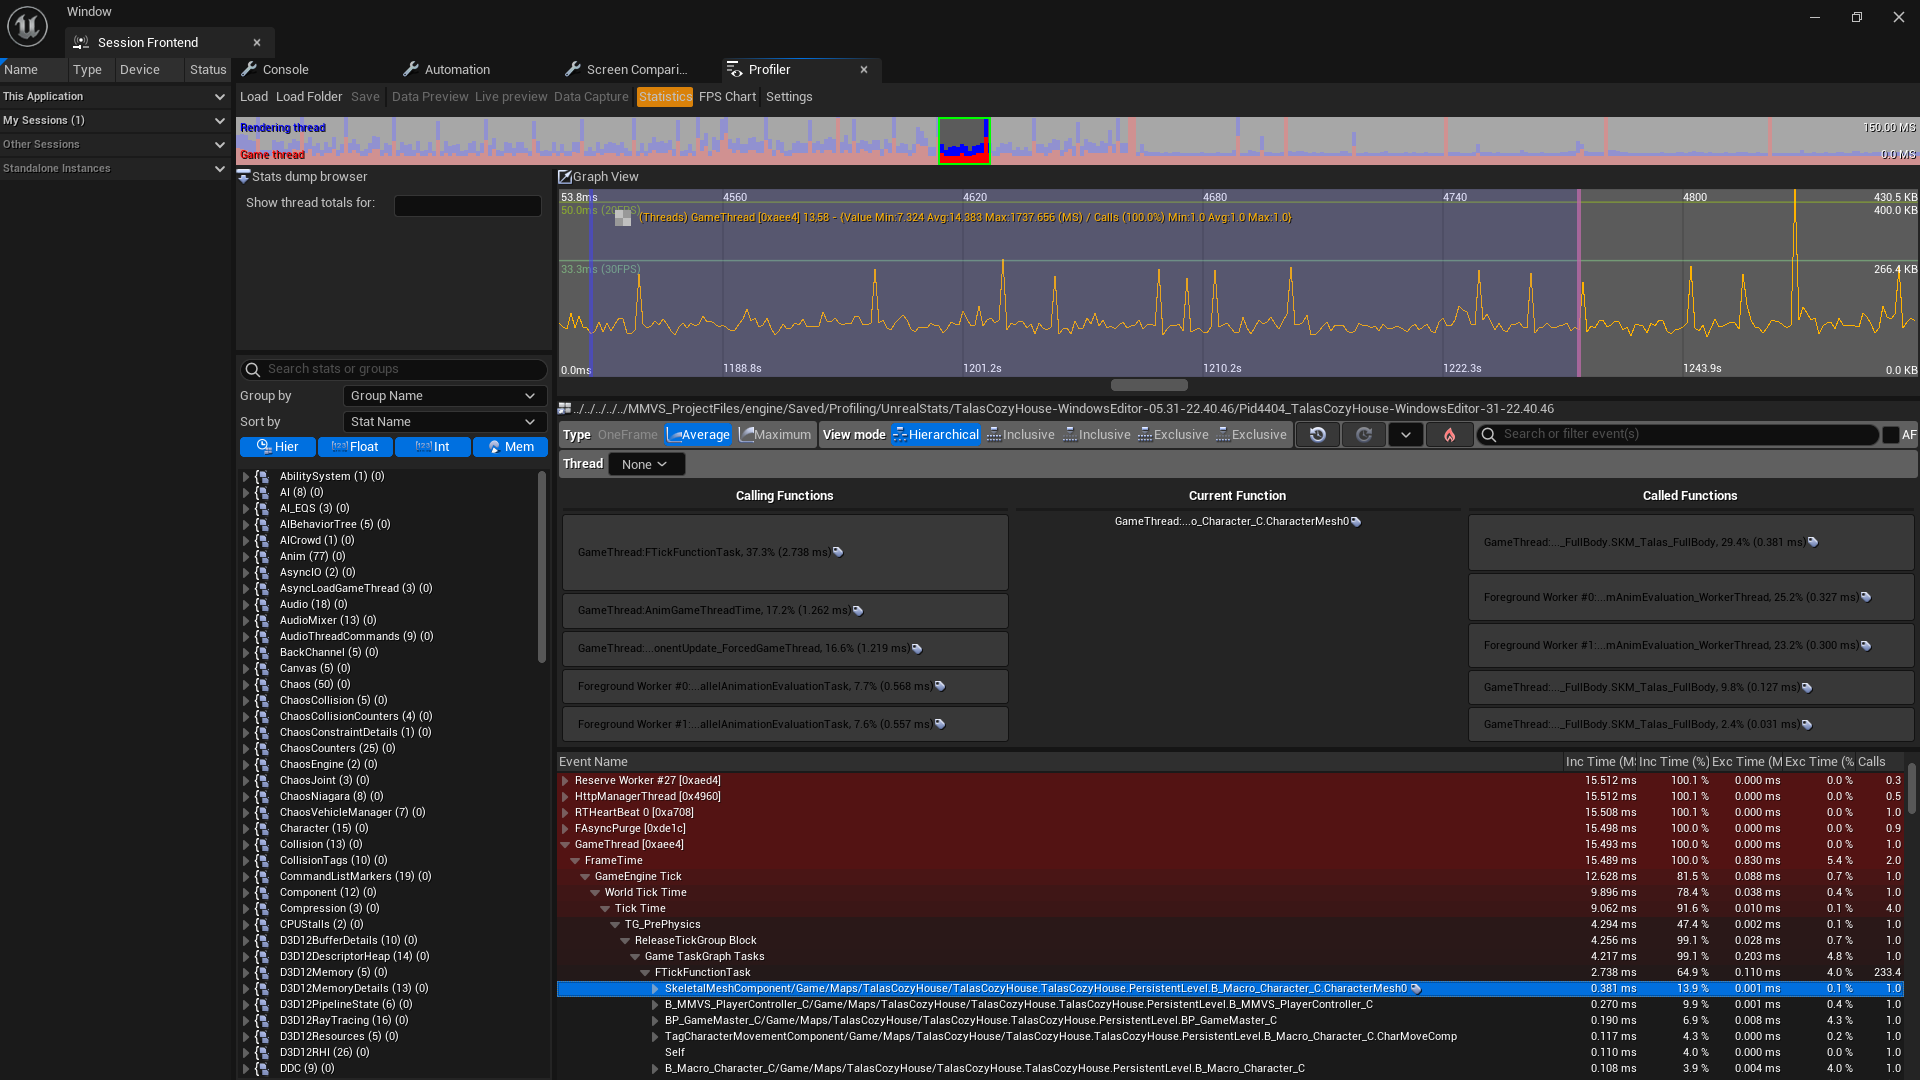Click the Console tab wrench icon
Viewport: 1920px width, 1080px height.
[x=249, y=69]
